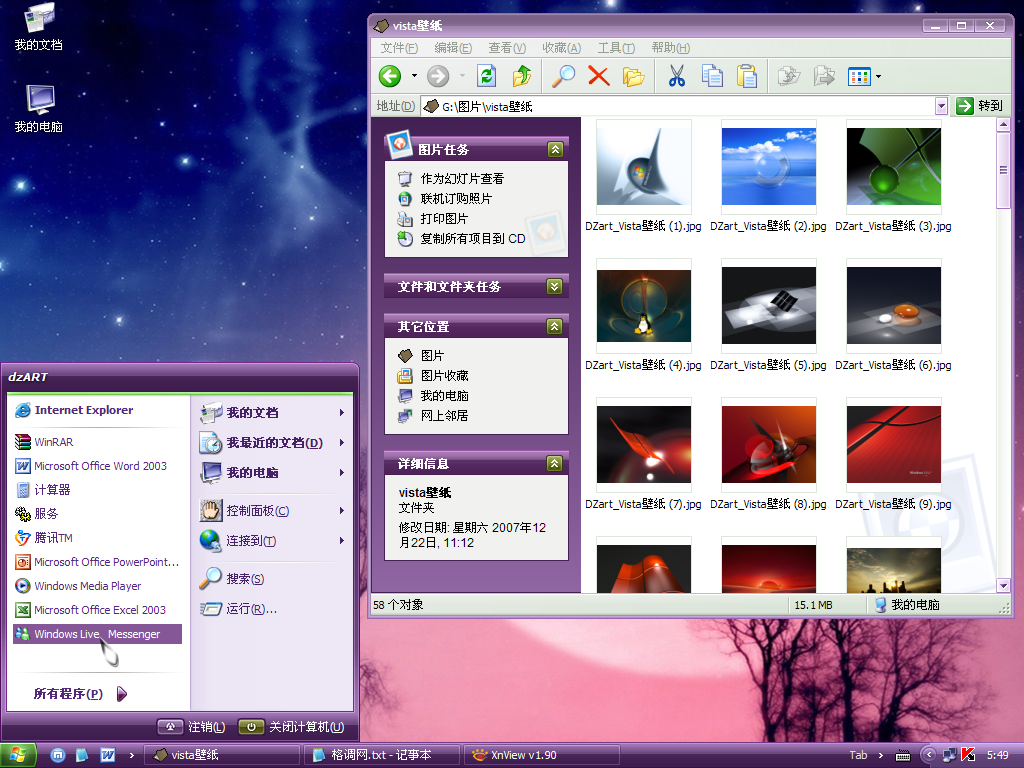Click 注销 to log off
This screenshot has height=768, width=1024.
coord(192,727)
